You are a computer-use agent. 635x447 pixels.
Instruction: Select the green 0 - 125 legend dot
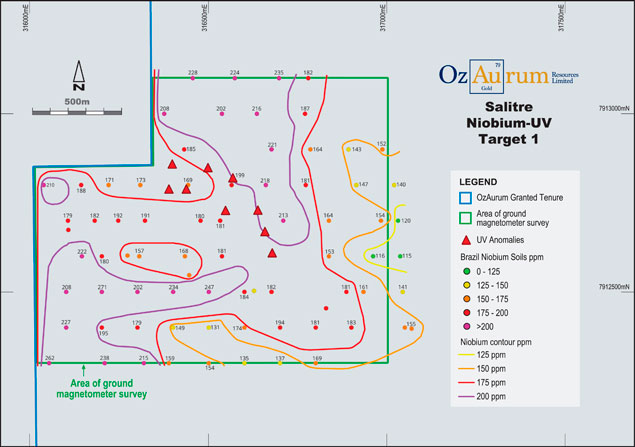pos(465,271)
